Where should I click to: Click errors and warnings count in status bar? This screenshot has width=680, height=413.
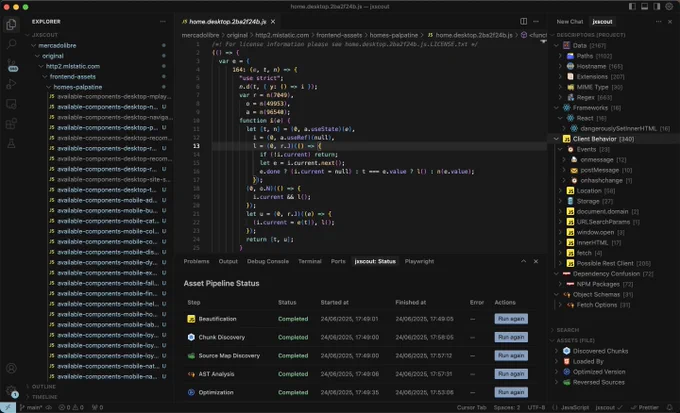pos(71,407)
